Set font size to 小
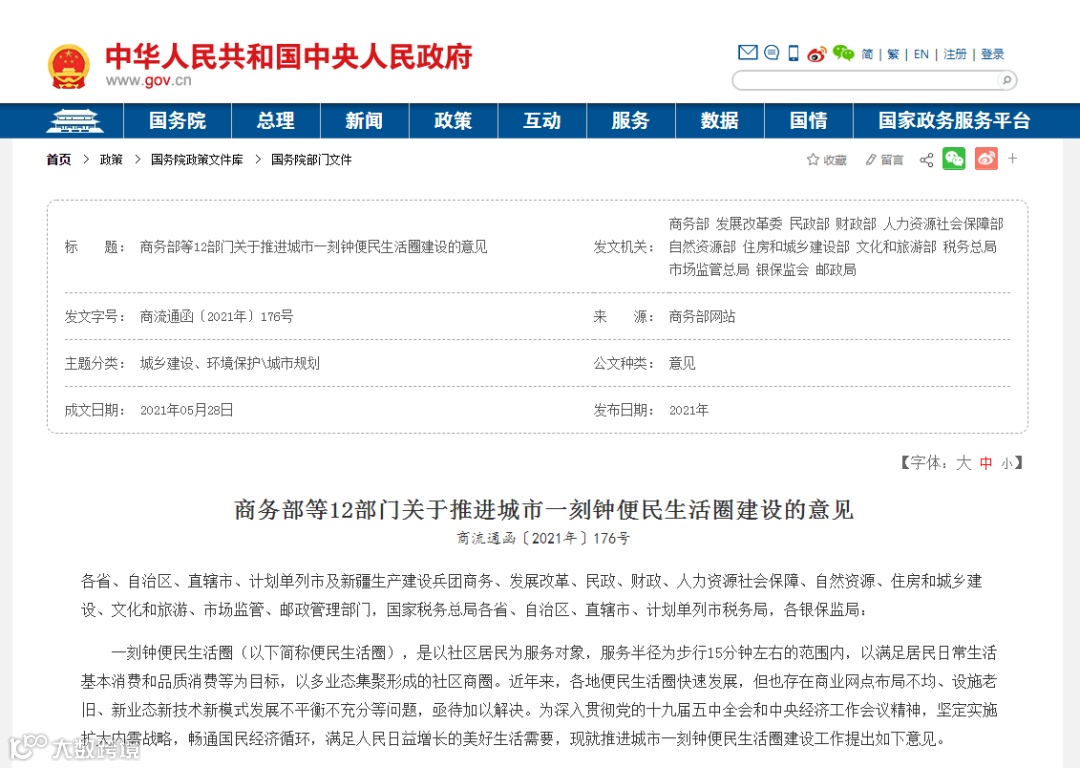The width and height of the screenshot is (1080, 768). tap(1006, 464)
